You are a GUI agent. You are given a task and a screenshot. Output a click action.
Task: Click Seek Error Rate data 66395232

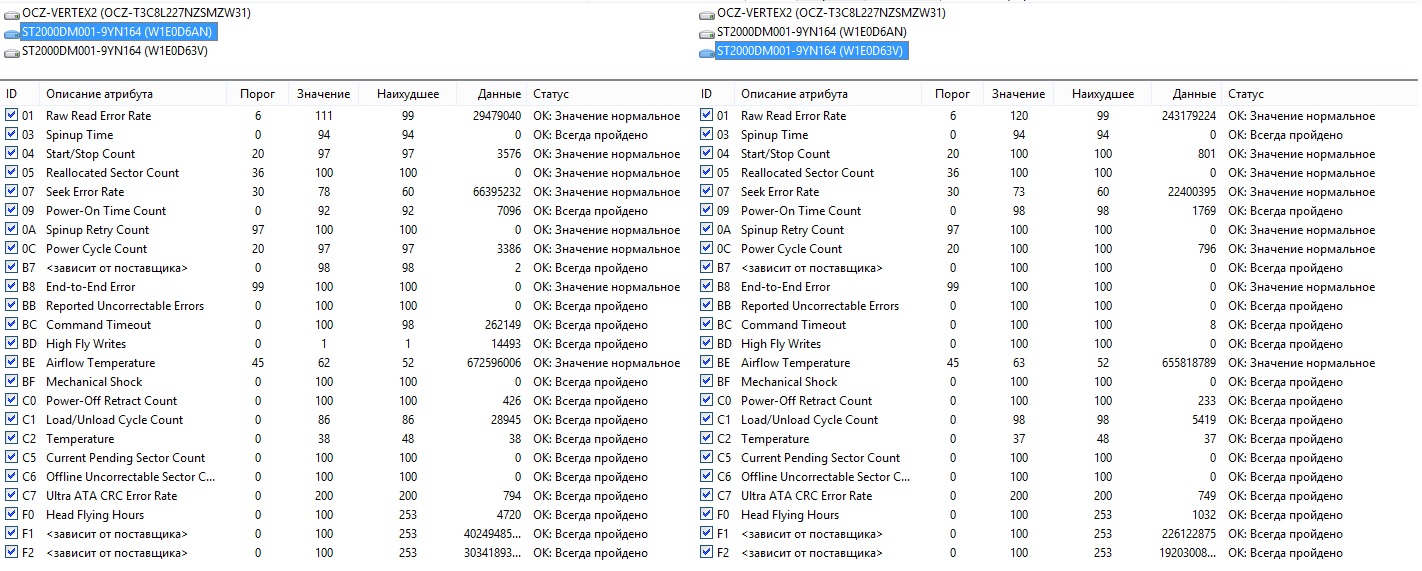click(x=495, y=192)
